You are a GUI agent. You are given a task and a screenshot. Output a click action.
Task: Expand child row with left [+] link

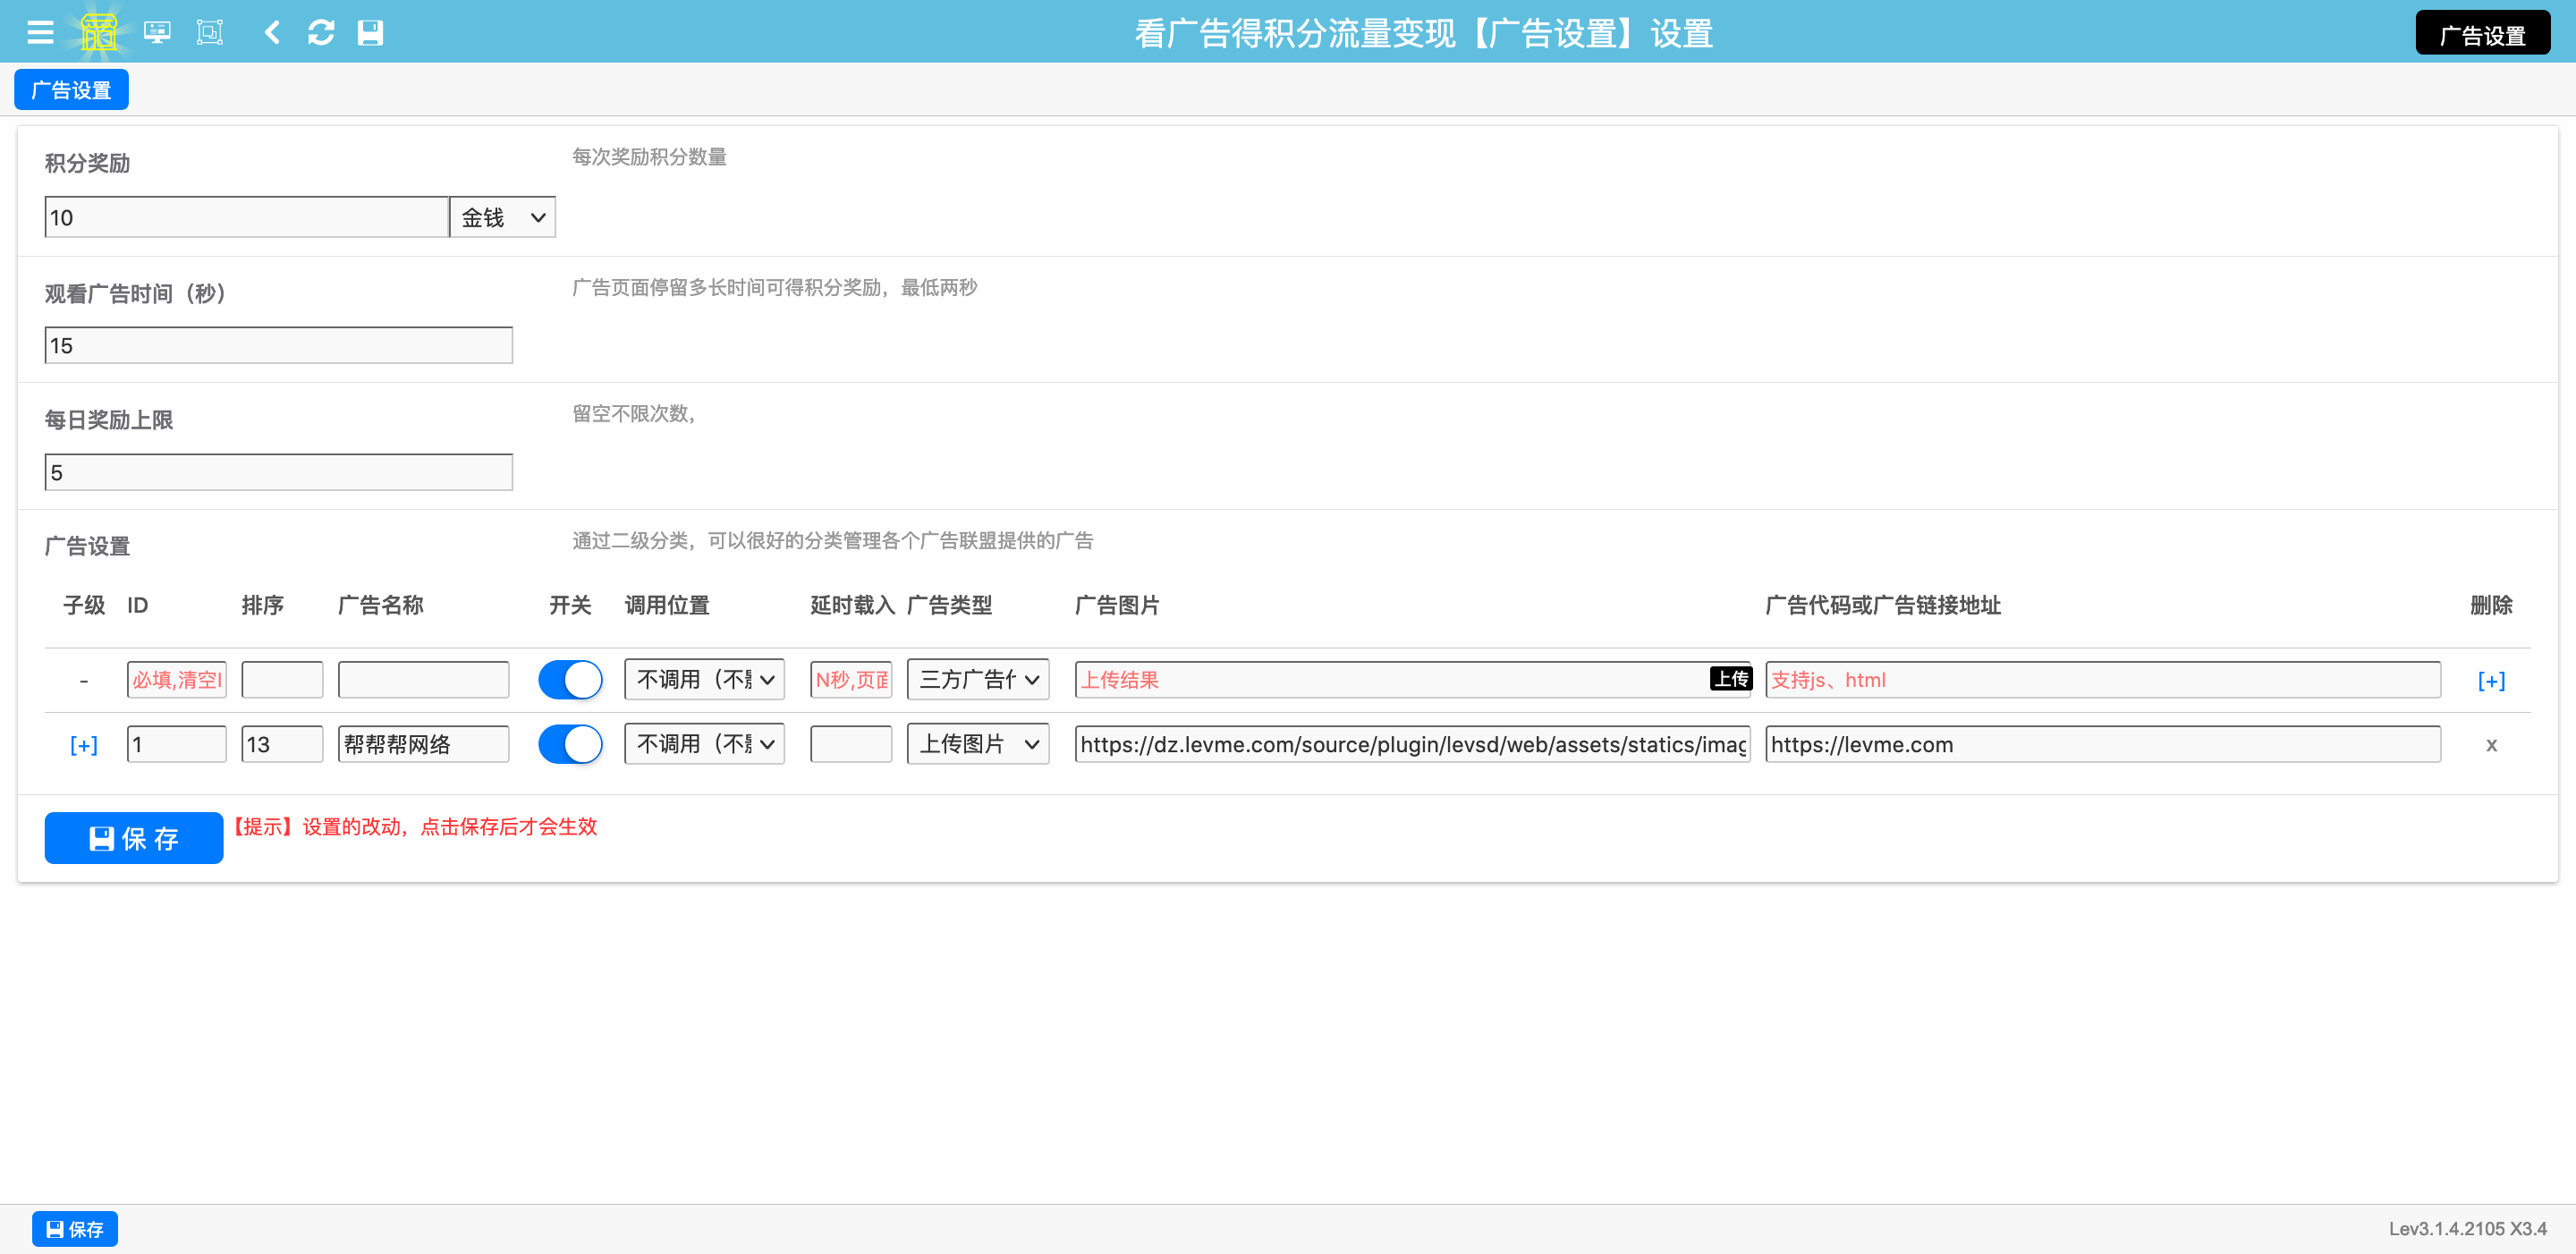coord(84,745)
